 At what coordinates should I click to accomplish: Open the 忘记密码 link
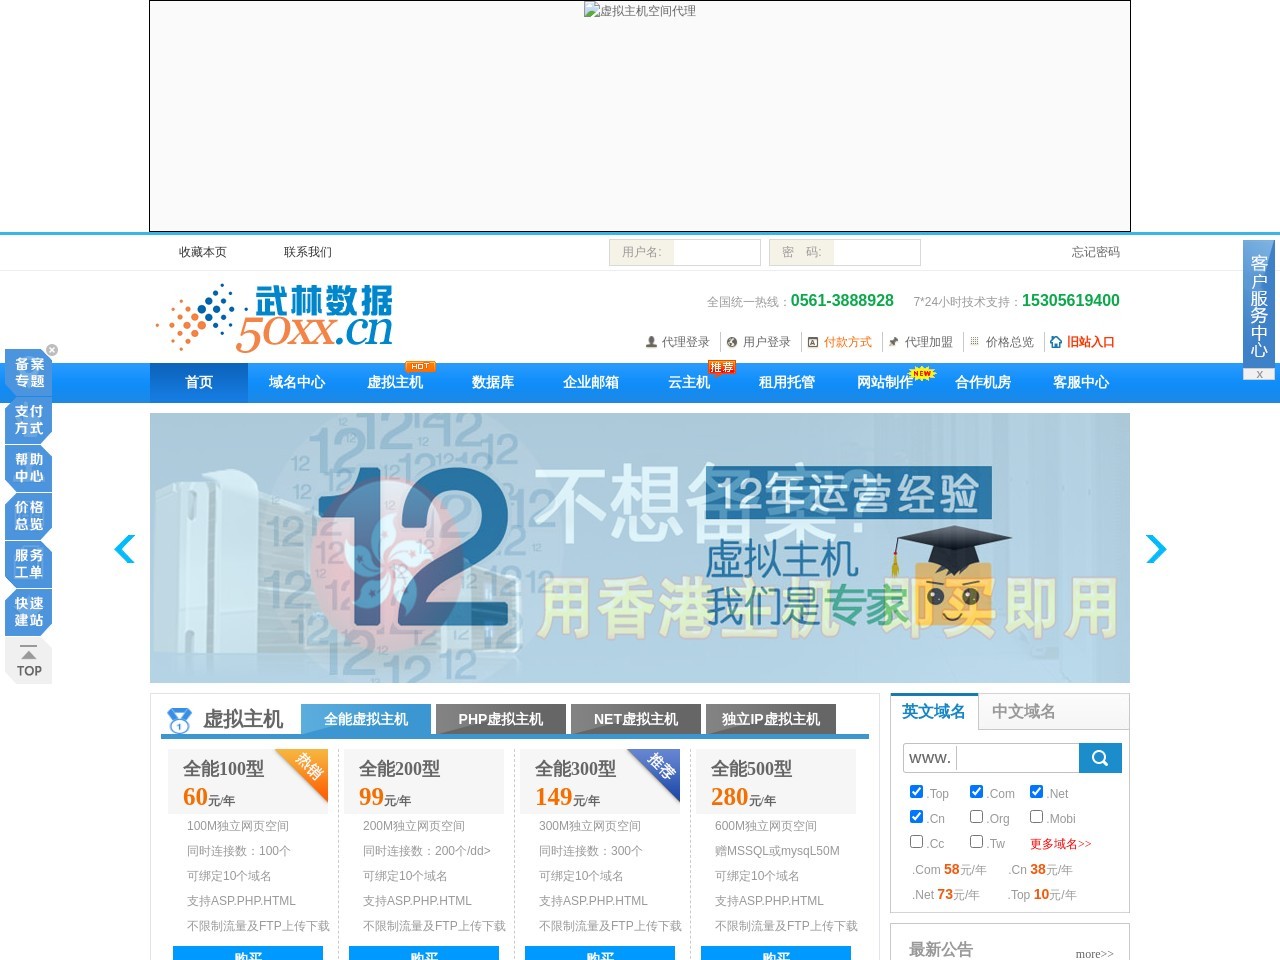pyautogui.click(x=1095, y=252)
